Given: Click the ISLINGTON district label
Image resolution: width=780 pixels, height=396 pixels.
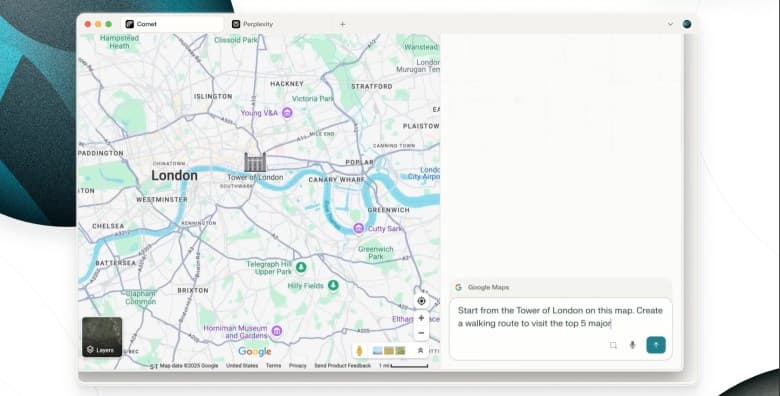Looking at the screenshot, I should (213, 96).
